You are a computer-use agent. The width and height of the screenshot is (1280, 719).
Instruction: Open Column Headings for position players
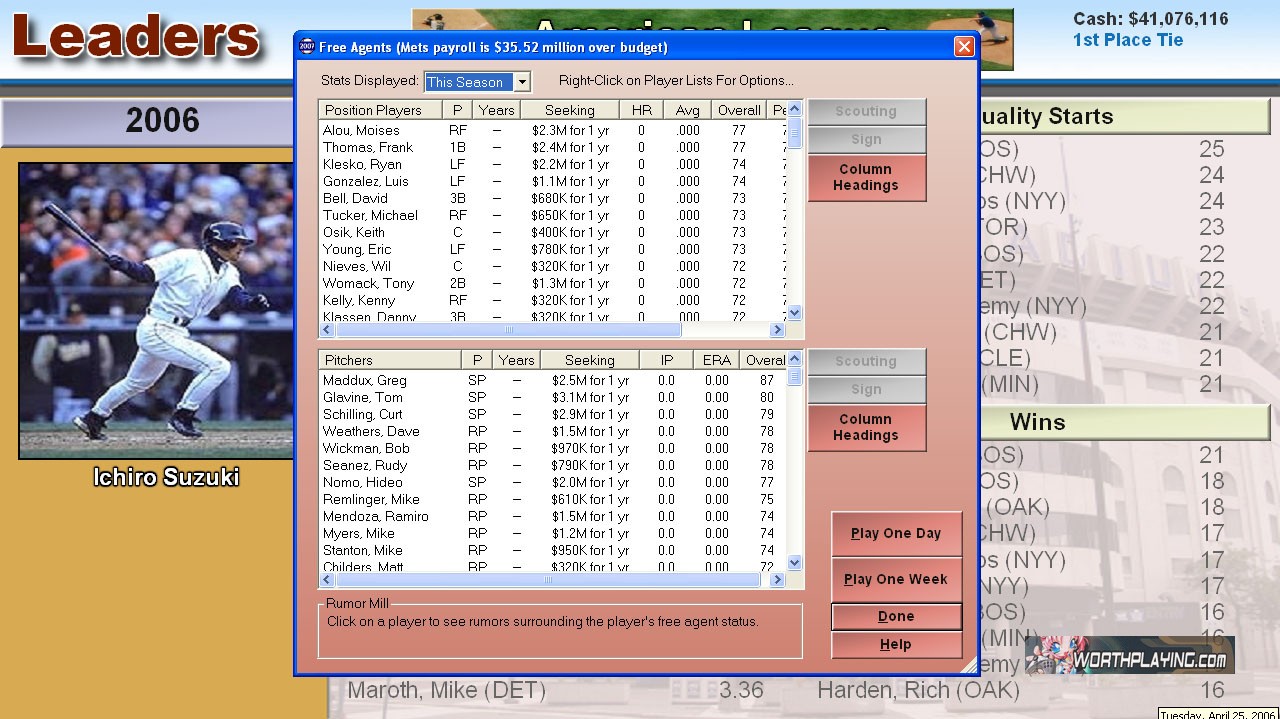[x=866, y=178]
